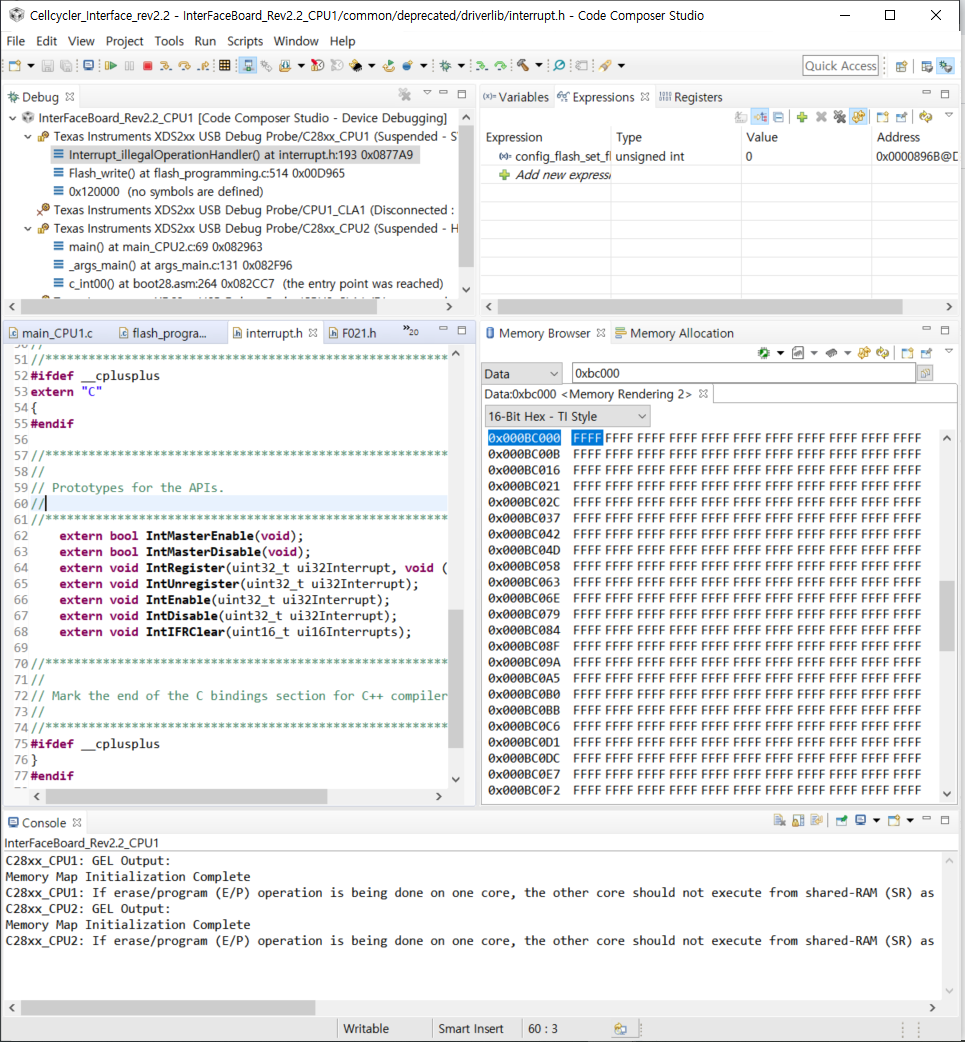Toggle the highlighted debug mode button in main toolbar

coord(248,66)
